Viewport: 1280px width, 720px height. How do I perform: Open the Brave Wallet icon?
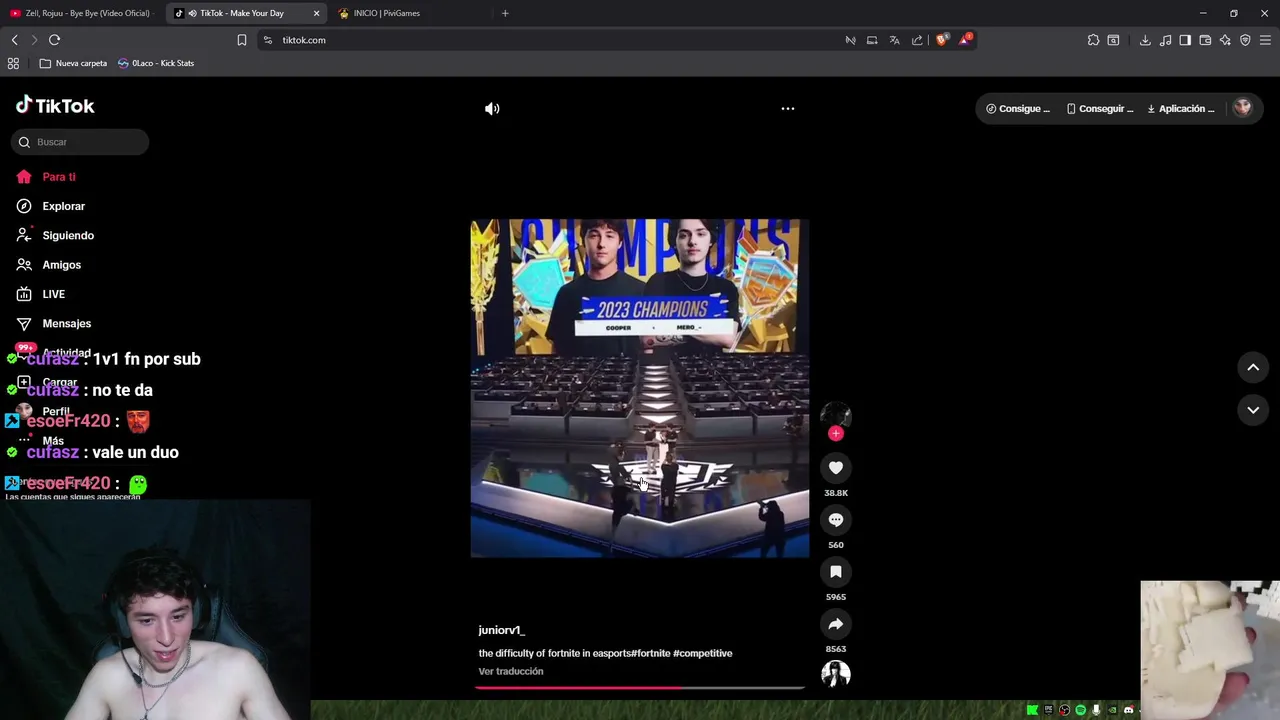coord(1205,40)
